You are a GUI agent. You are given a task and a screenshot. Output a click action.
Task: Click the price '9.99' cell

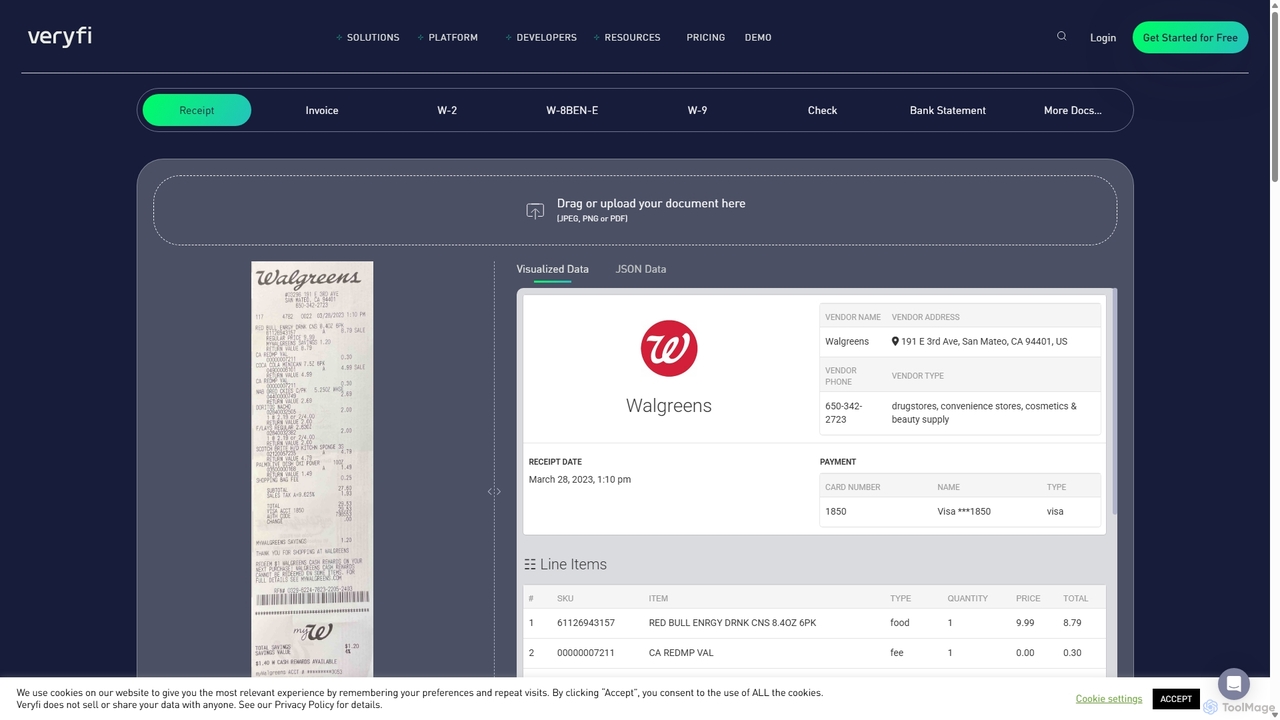pos(1025,623)
